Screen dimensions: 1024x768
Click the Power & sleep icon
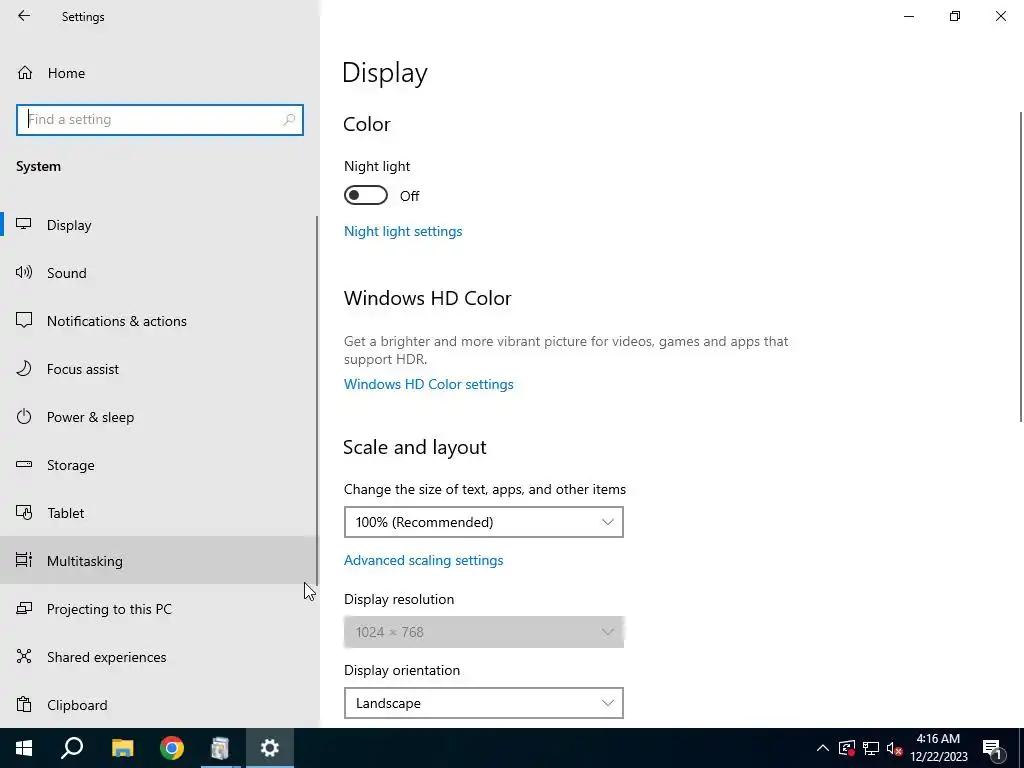(24, 416)
